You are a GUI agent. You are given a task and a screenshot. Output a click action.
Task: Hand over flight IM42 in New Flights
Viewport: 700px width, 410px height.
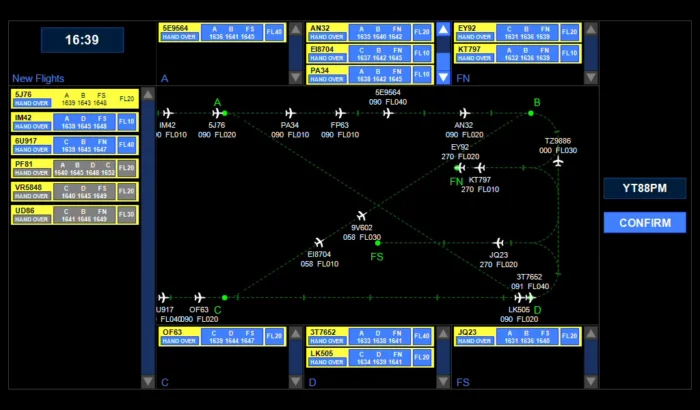[31, 126]
